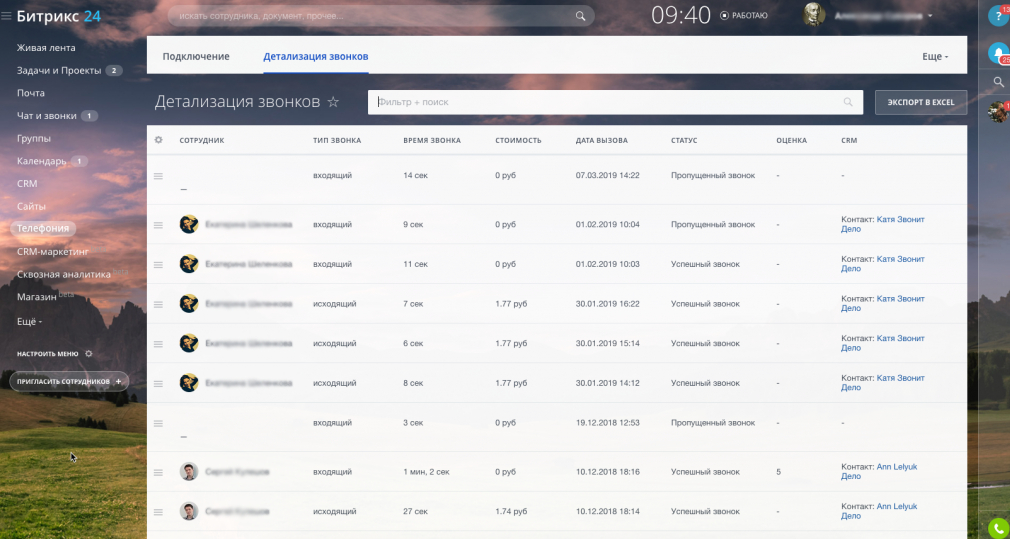Click the magnifier icon in right sidebar
The image size is (1010, 539).
[997, 82]
